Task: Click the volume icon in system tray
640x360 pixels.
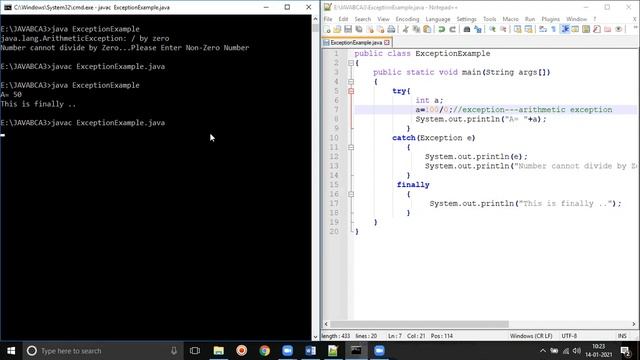Action: [576, 351]
